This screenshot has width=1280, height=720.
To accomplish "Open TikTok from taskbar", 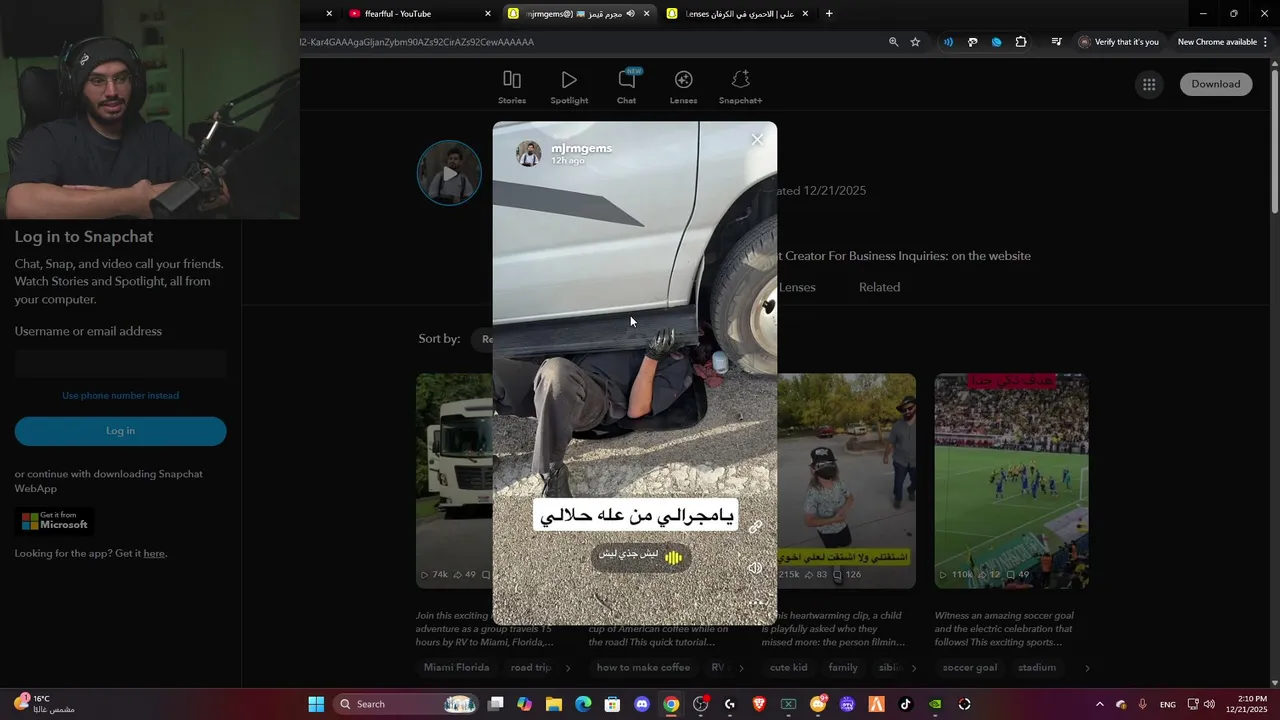I will pyautogui.click(x=906, y=704).
